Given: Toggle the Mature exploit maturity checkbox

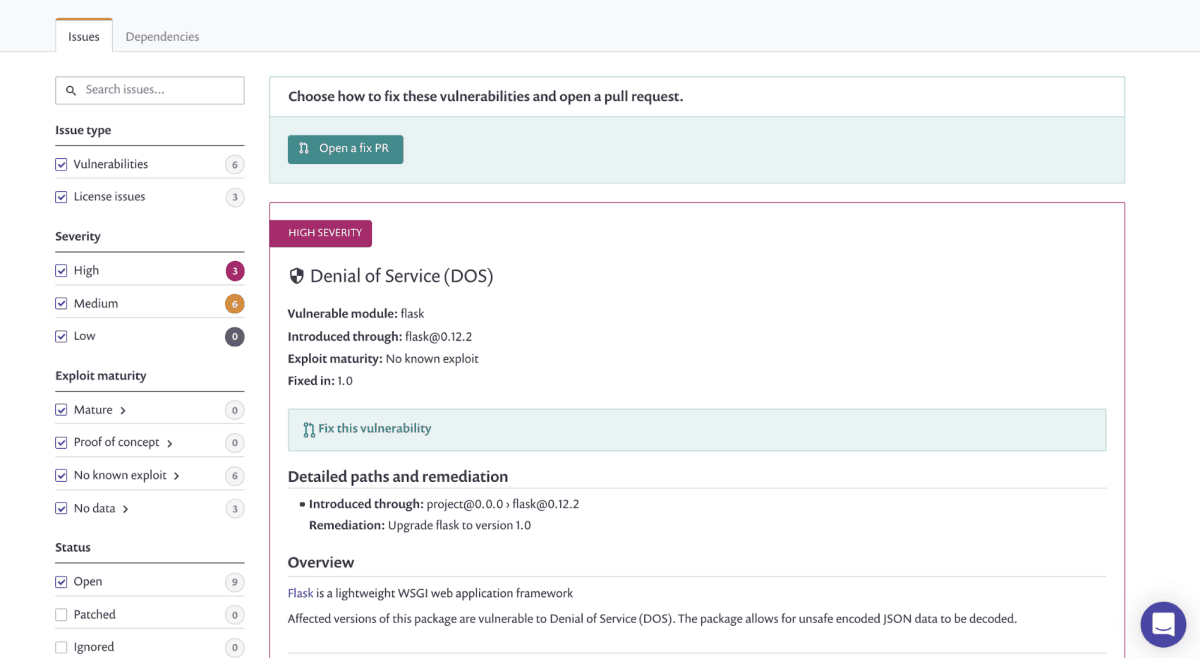Looking at the screenshot, I should 61,410.
